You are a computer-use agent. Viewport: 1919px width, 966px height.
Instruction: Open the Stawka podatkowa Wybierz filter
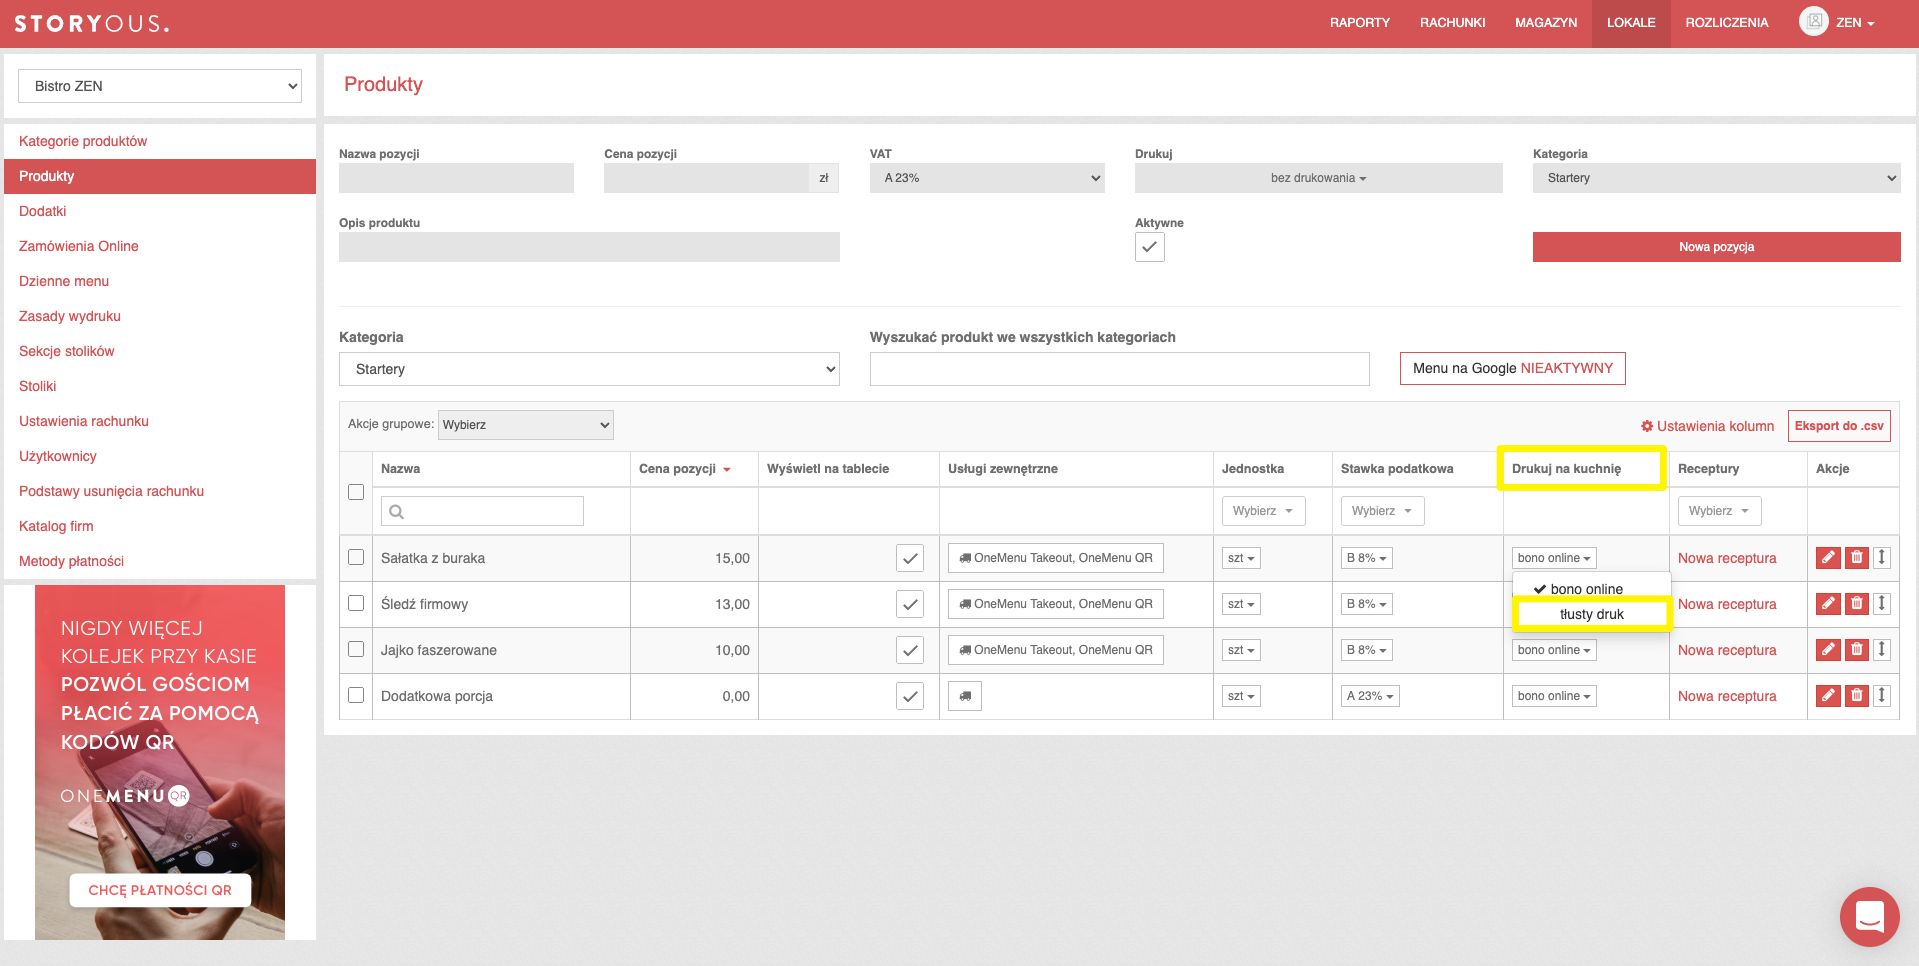[1382, 511]
